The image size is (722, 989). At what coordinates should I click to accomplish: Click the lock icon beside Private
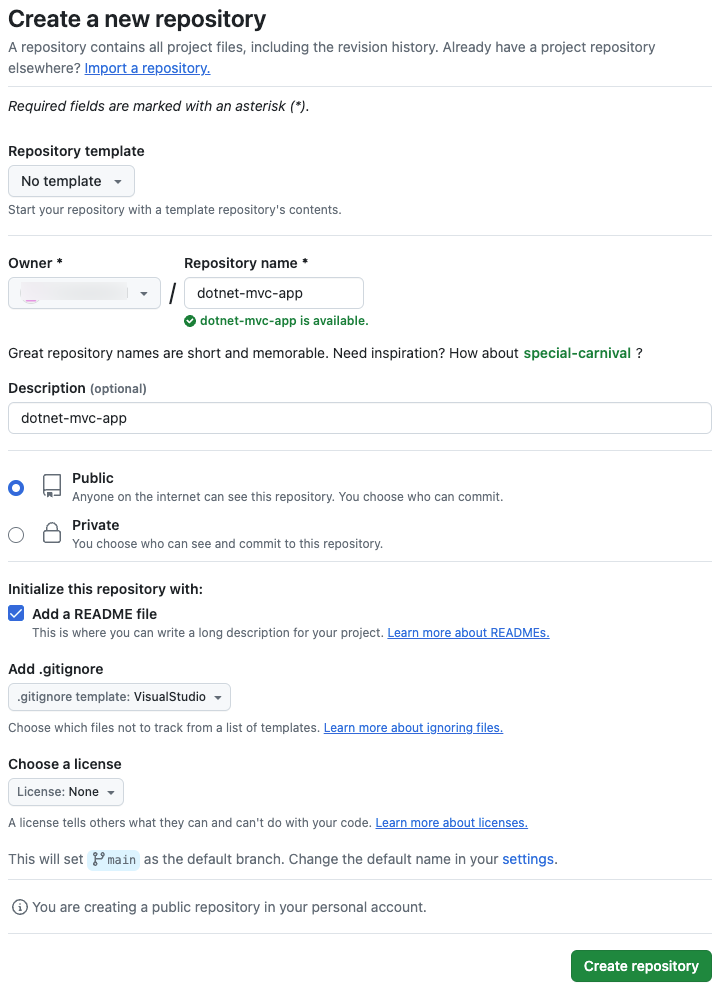[x=51, y=533]
